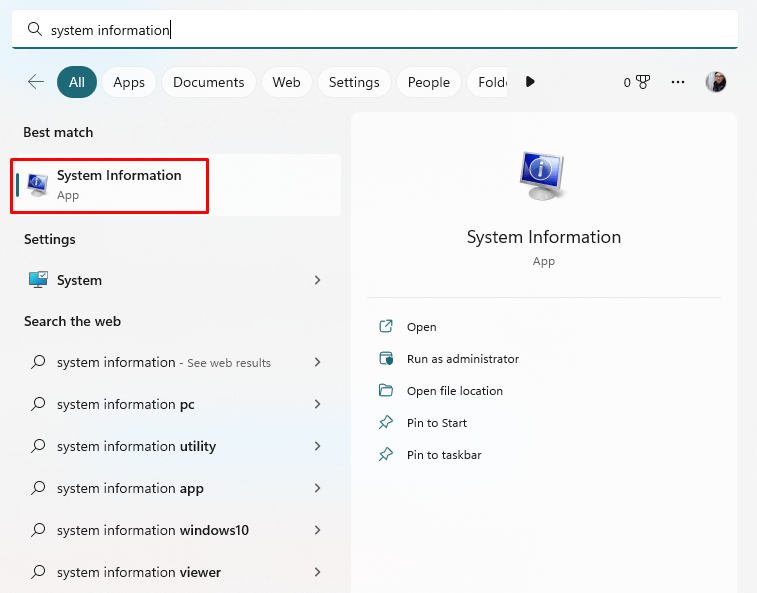The width and height of the screenshot is (757, 593).
Task: Click Open in the right panel
Action: tap(421, 327)
